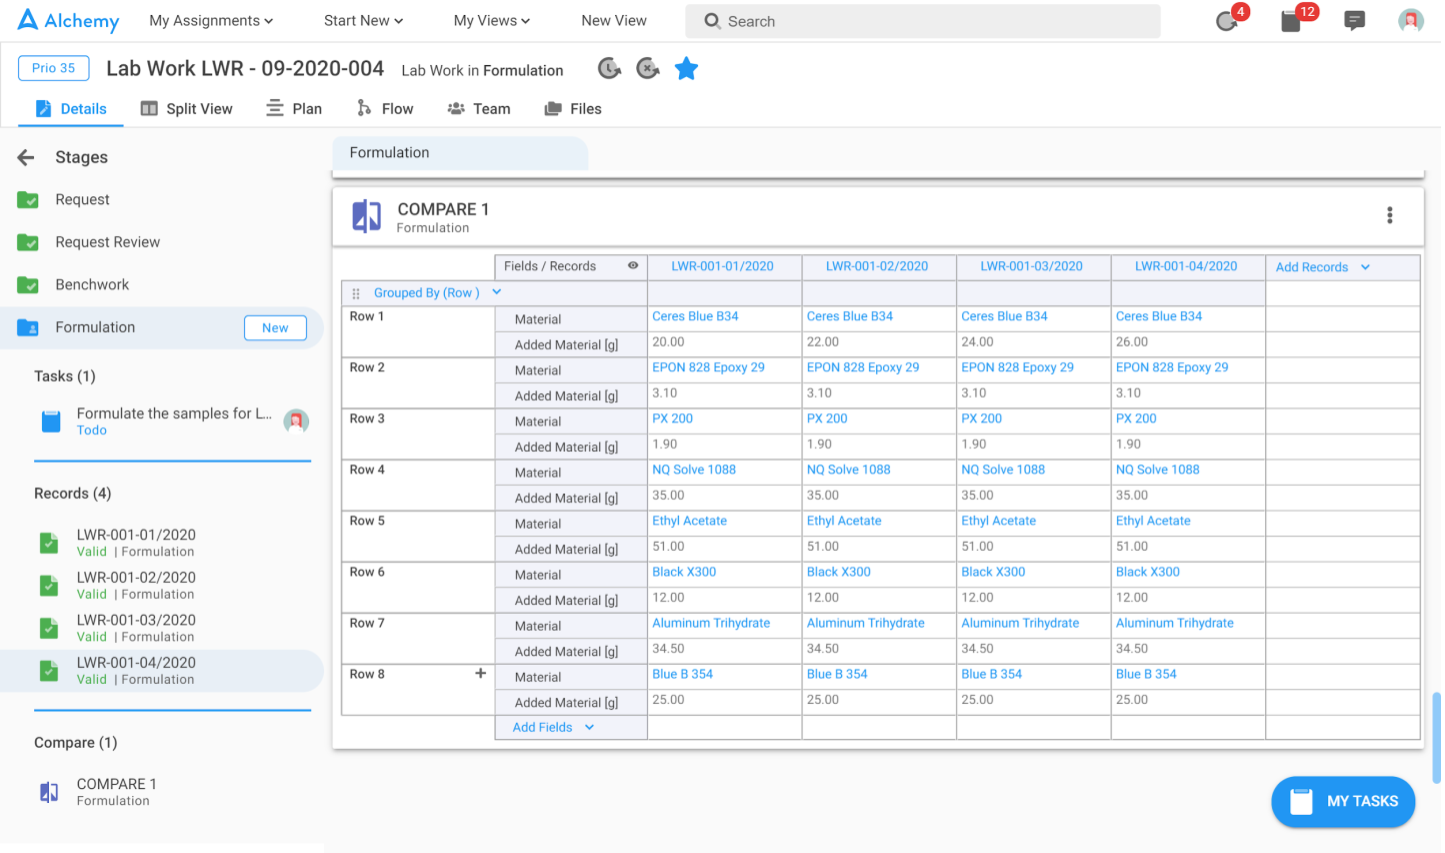The width and height of the screenshot is (1445, 853).
Task: Click the Benchwork folder icon
Action: tap(28, 285)
